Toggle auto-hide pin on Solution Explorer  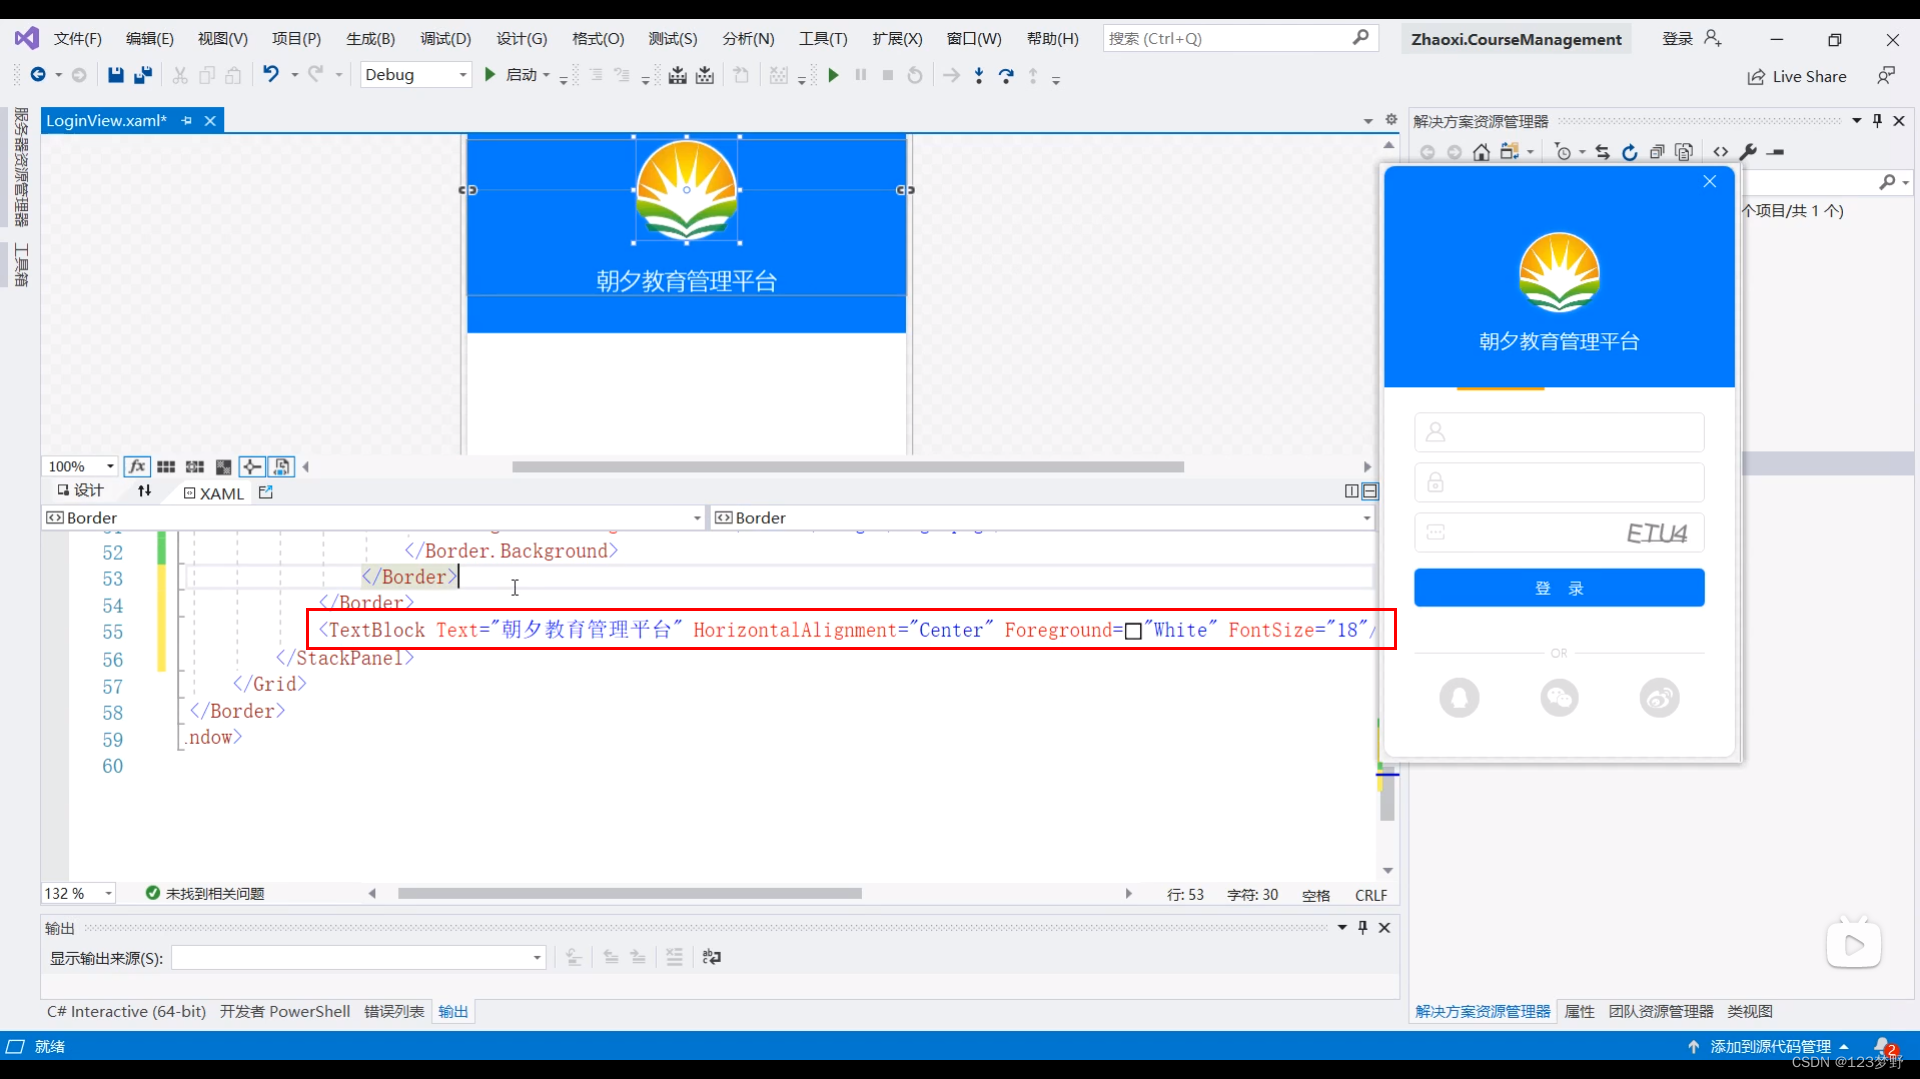[x=1877, y=121]
